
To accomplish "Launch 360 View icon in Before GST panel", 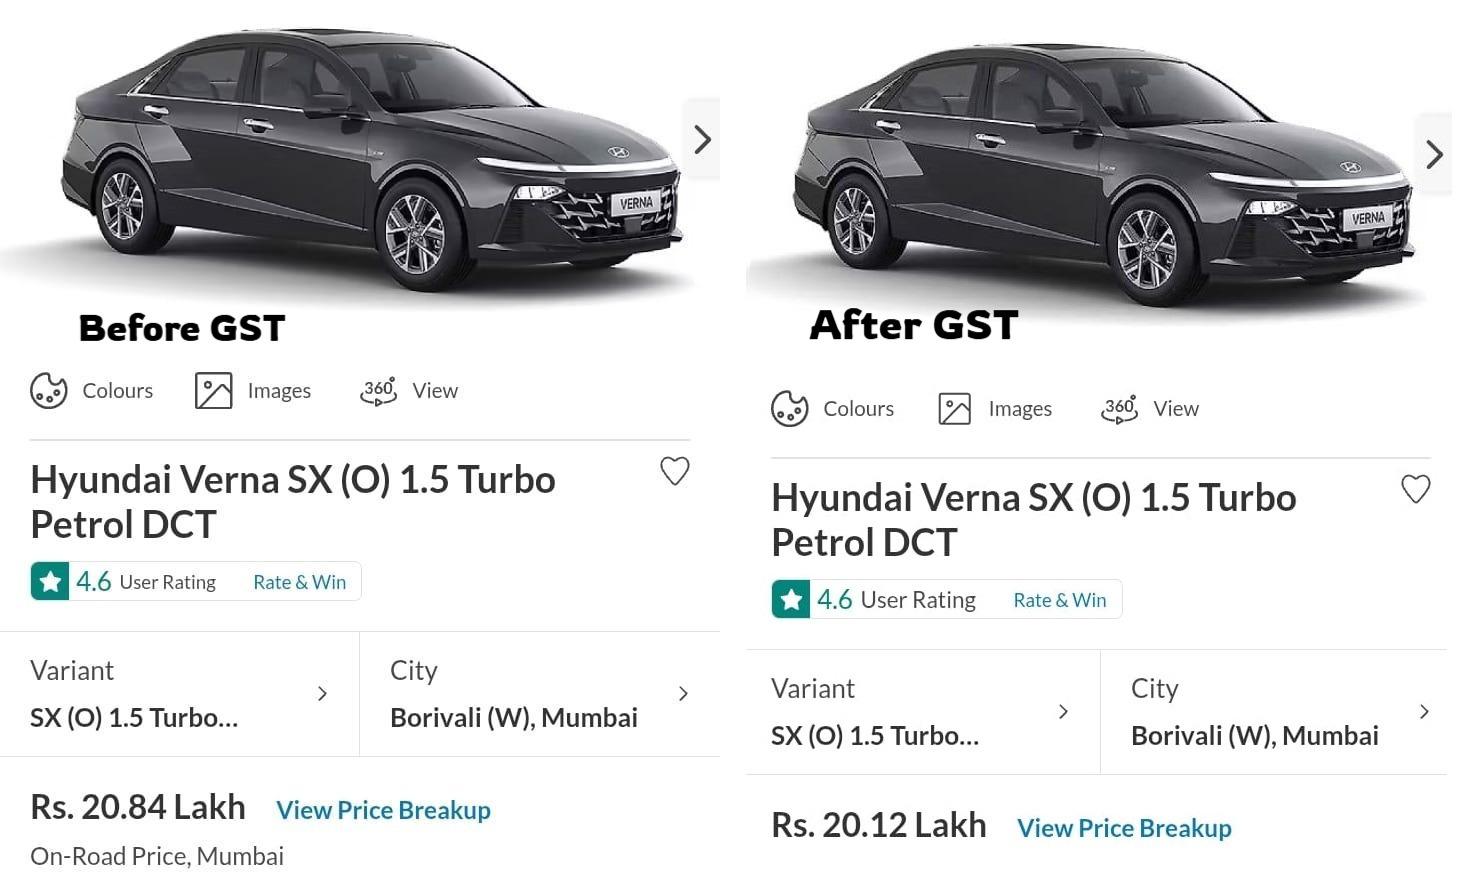I will tap(378, 391).
